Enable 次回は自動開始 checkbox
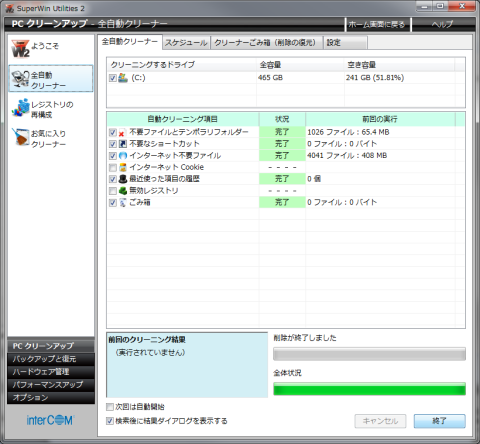 110,407
